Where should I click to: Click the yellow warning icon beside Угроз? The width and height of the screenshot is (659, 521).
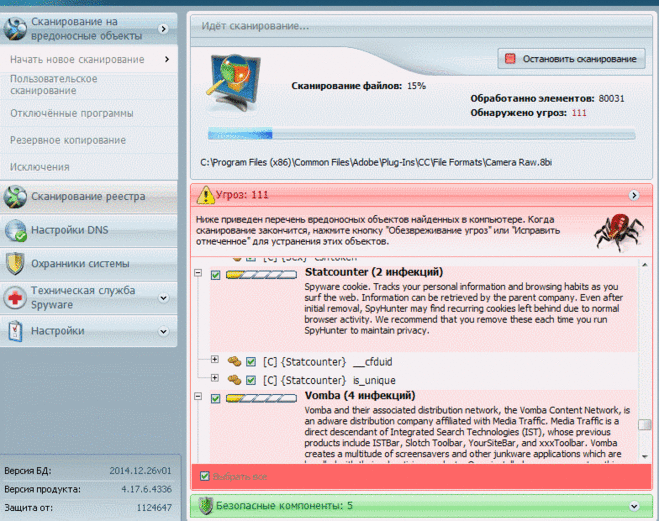tap(204, 194)
